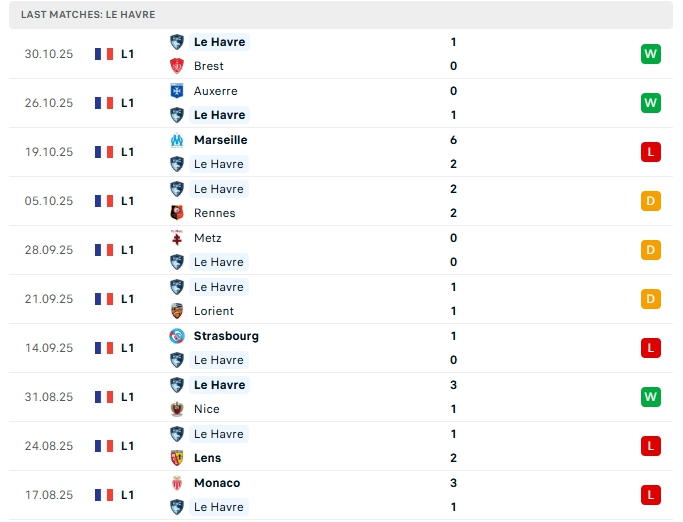This screenshot has height=522, width=683.
Task: Click the Last Matches: Le Havre header
Action: 88,15
